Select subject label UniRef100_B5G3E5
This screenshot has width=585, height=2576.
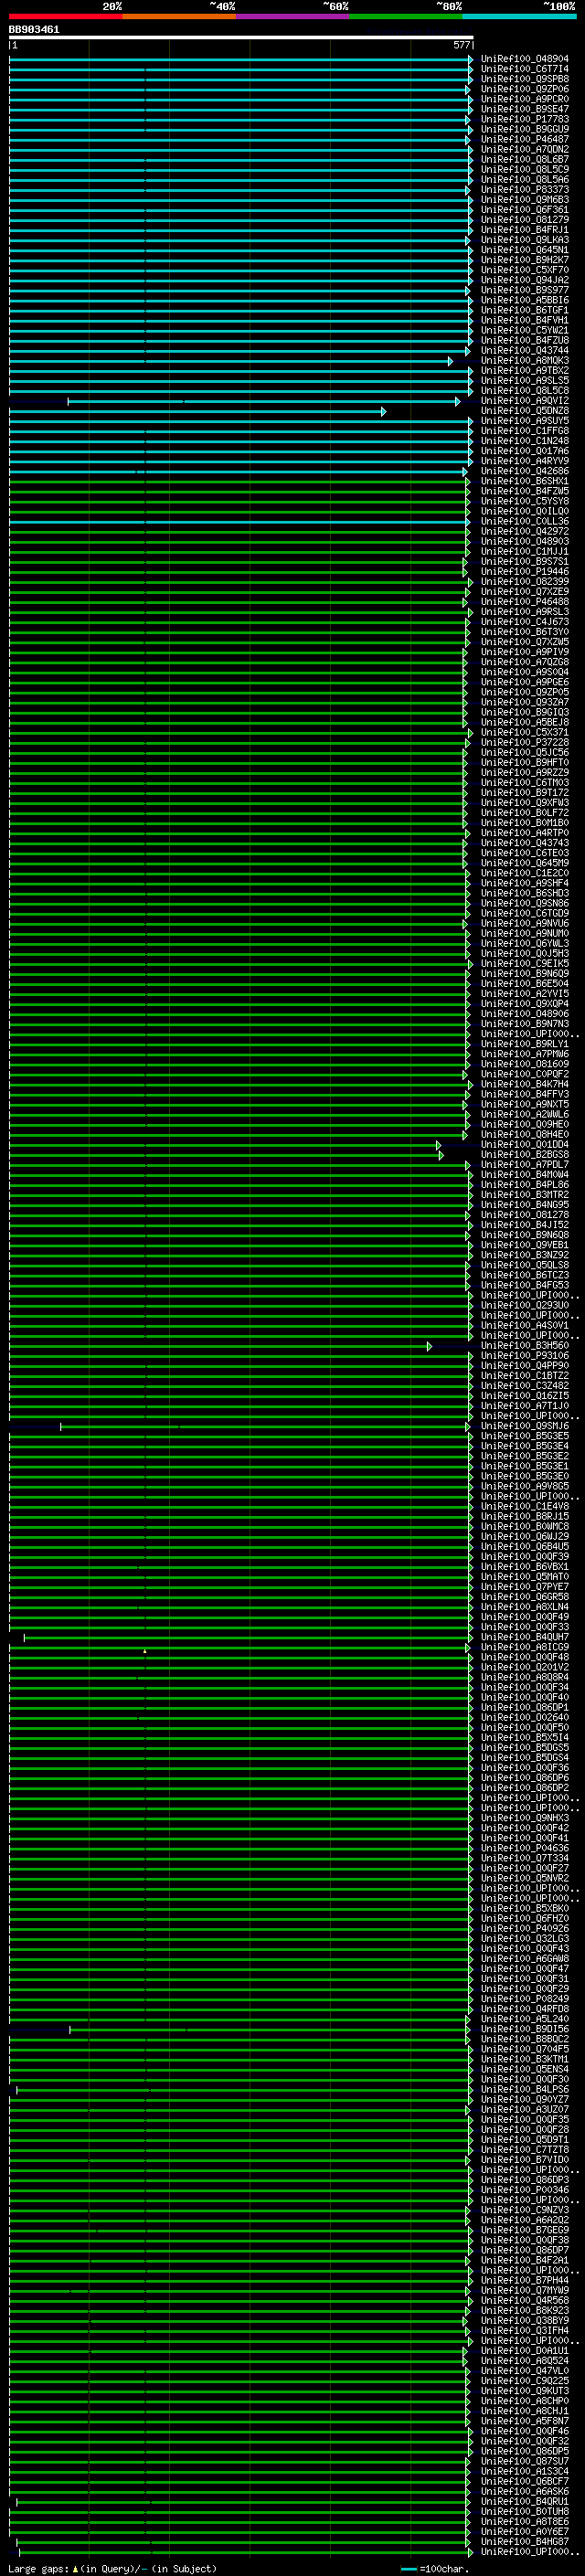(x=524, y=1437)
